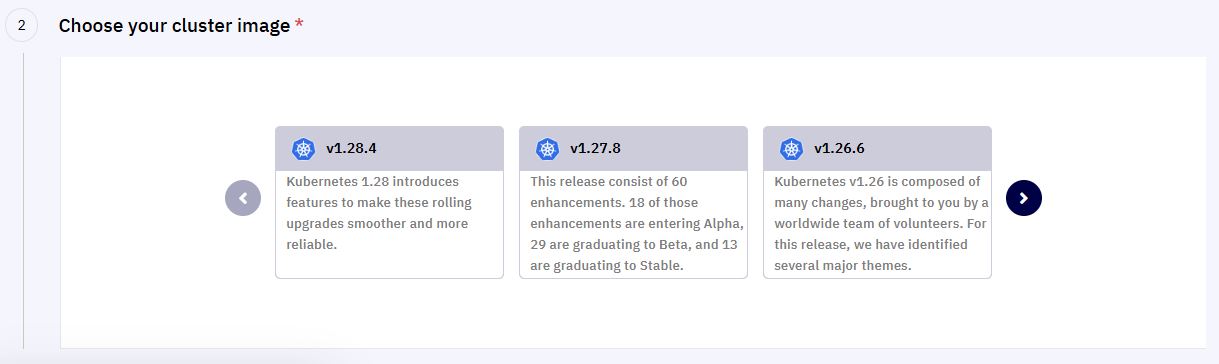Go to previous cluster images with left arrow

pyautogui.click(x=243, y=198)
